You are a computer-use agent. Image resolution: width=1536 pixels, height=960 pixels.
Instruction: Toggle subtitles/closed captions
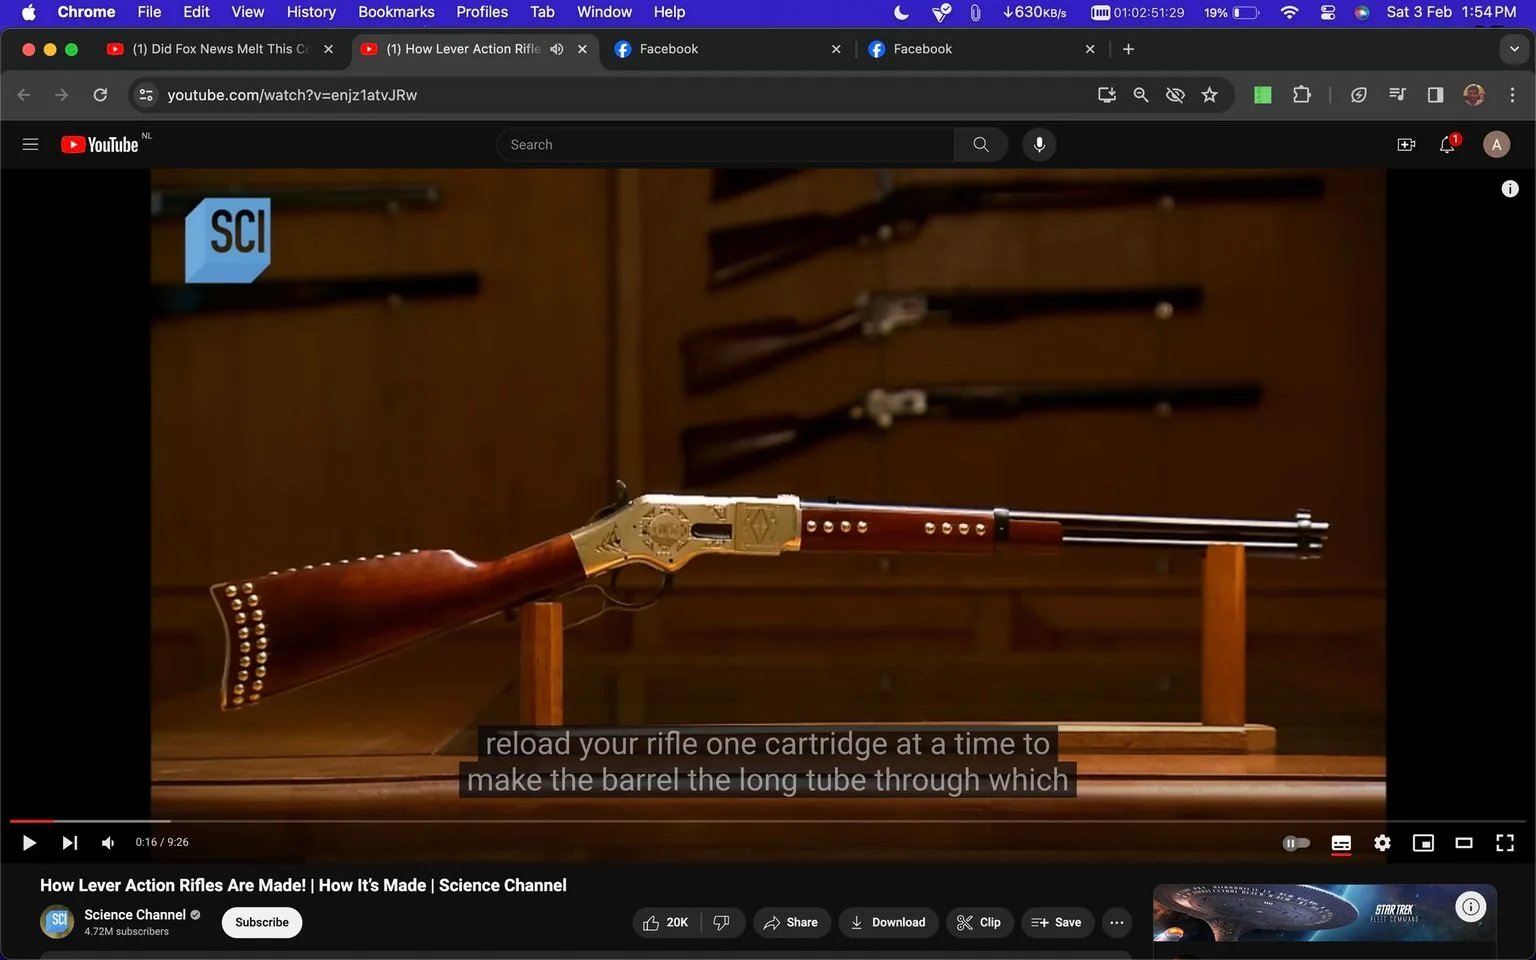point(1341,843)
